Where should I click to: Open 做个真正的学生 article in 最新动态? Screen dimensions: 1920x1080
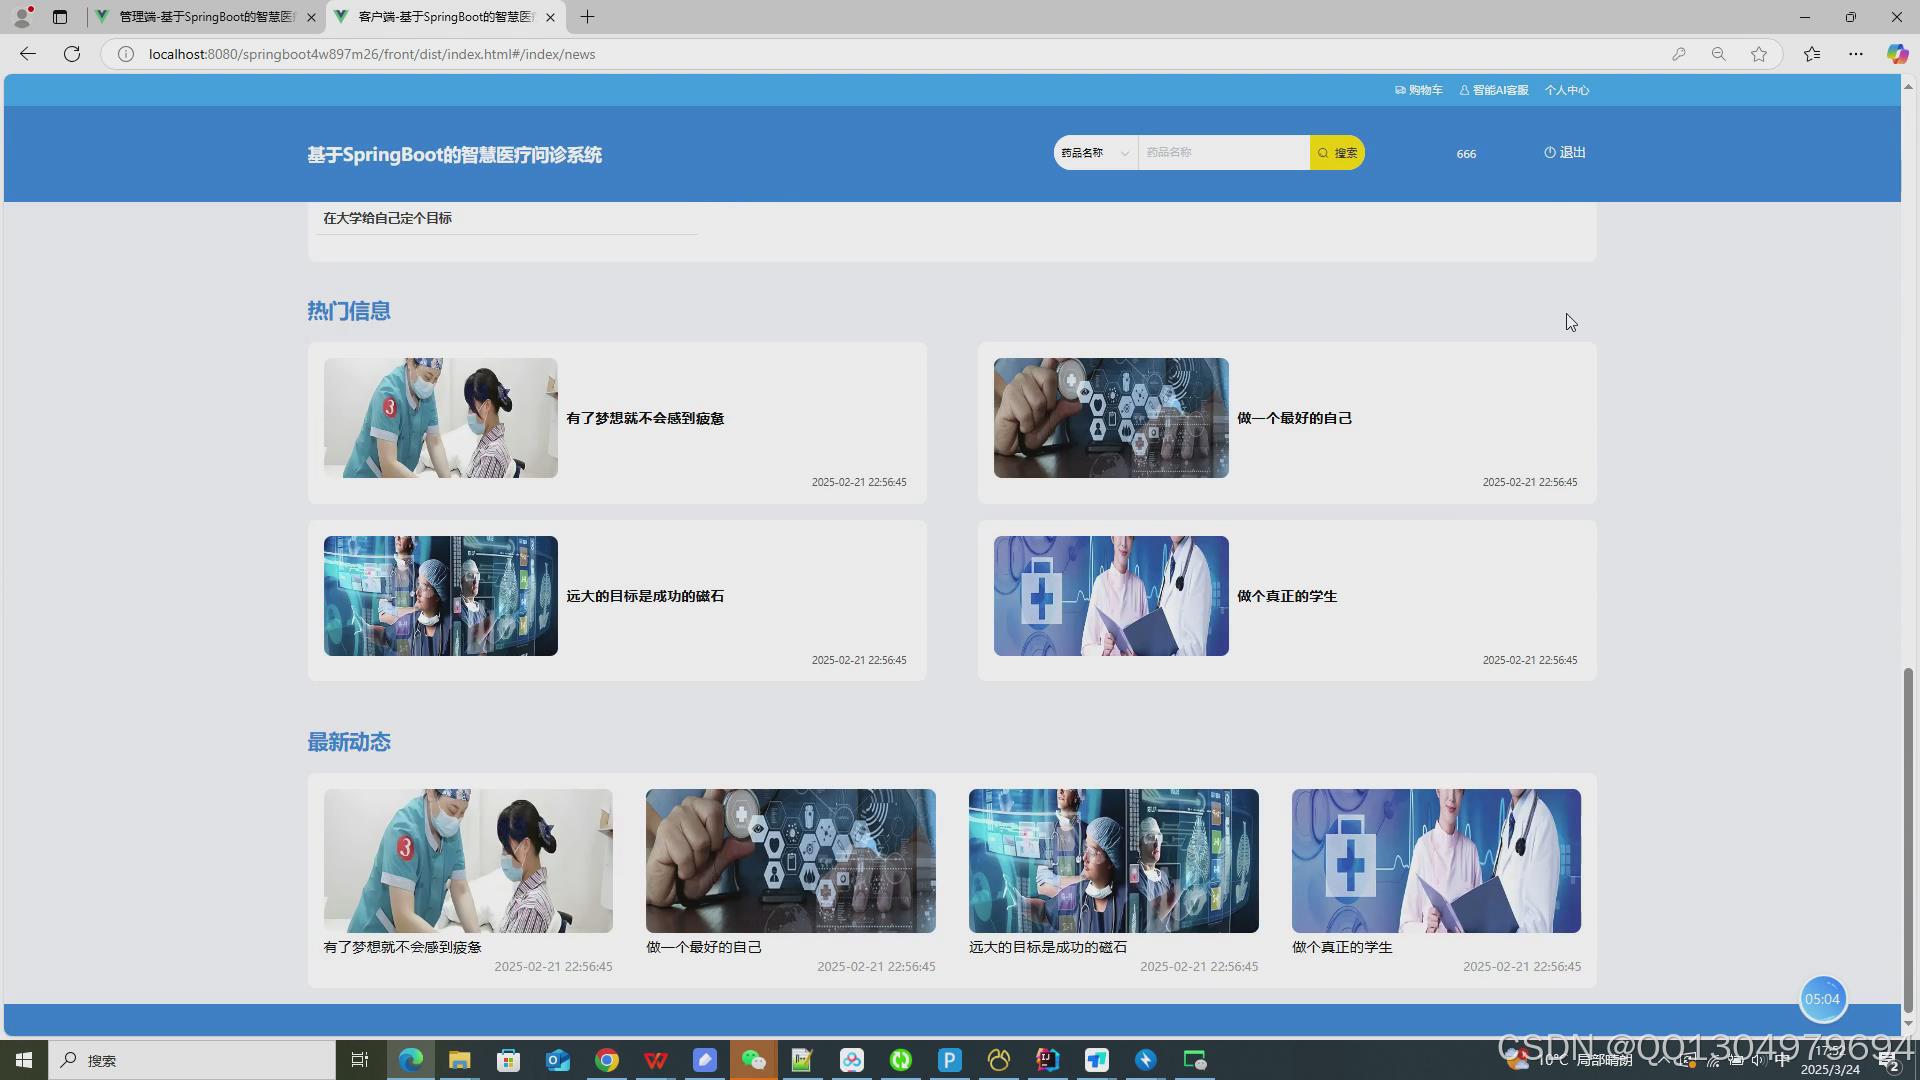click(x=1436, y=861)
